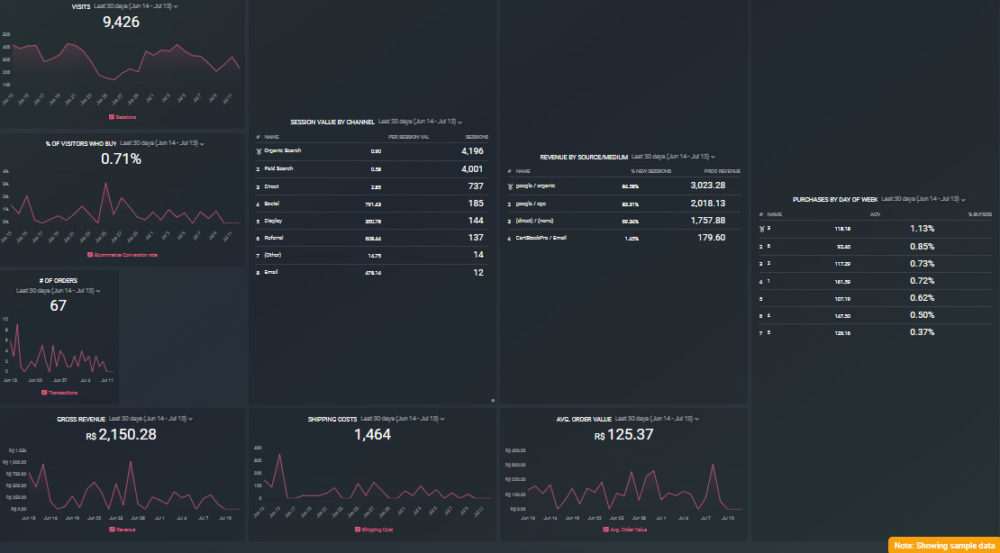Click the top-rank trophy icon in Purchases by Day of Week
Viewport: 1000px width, 553px height.
(x=761, y=229)
